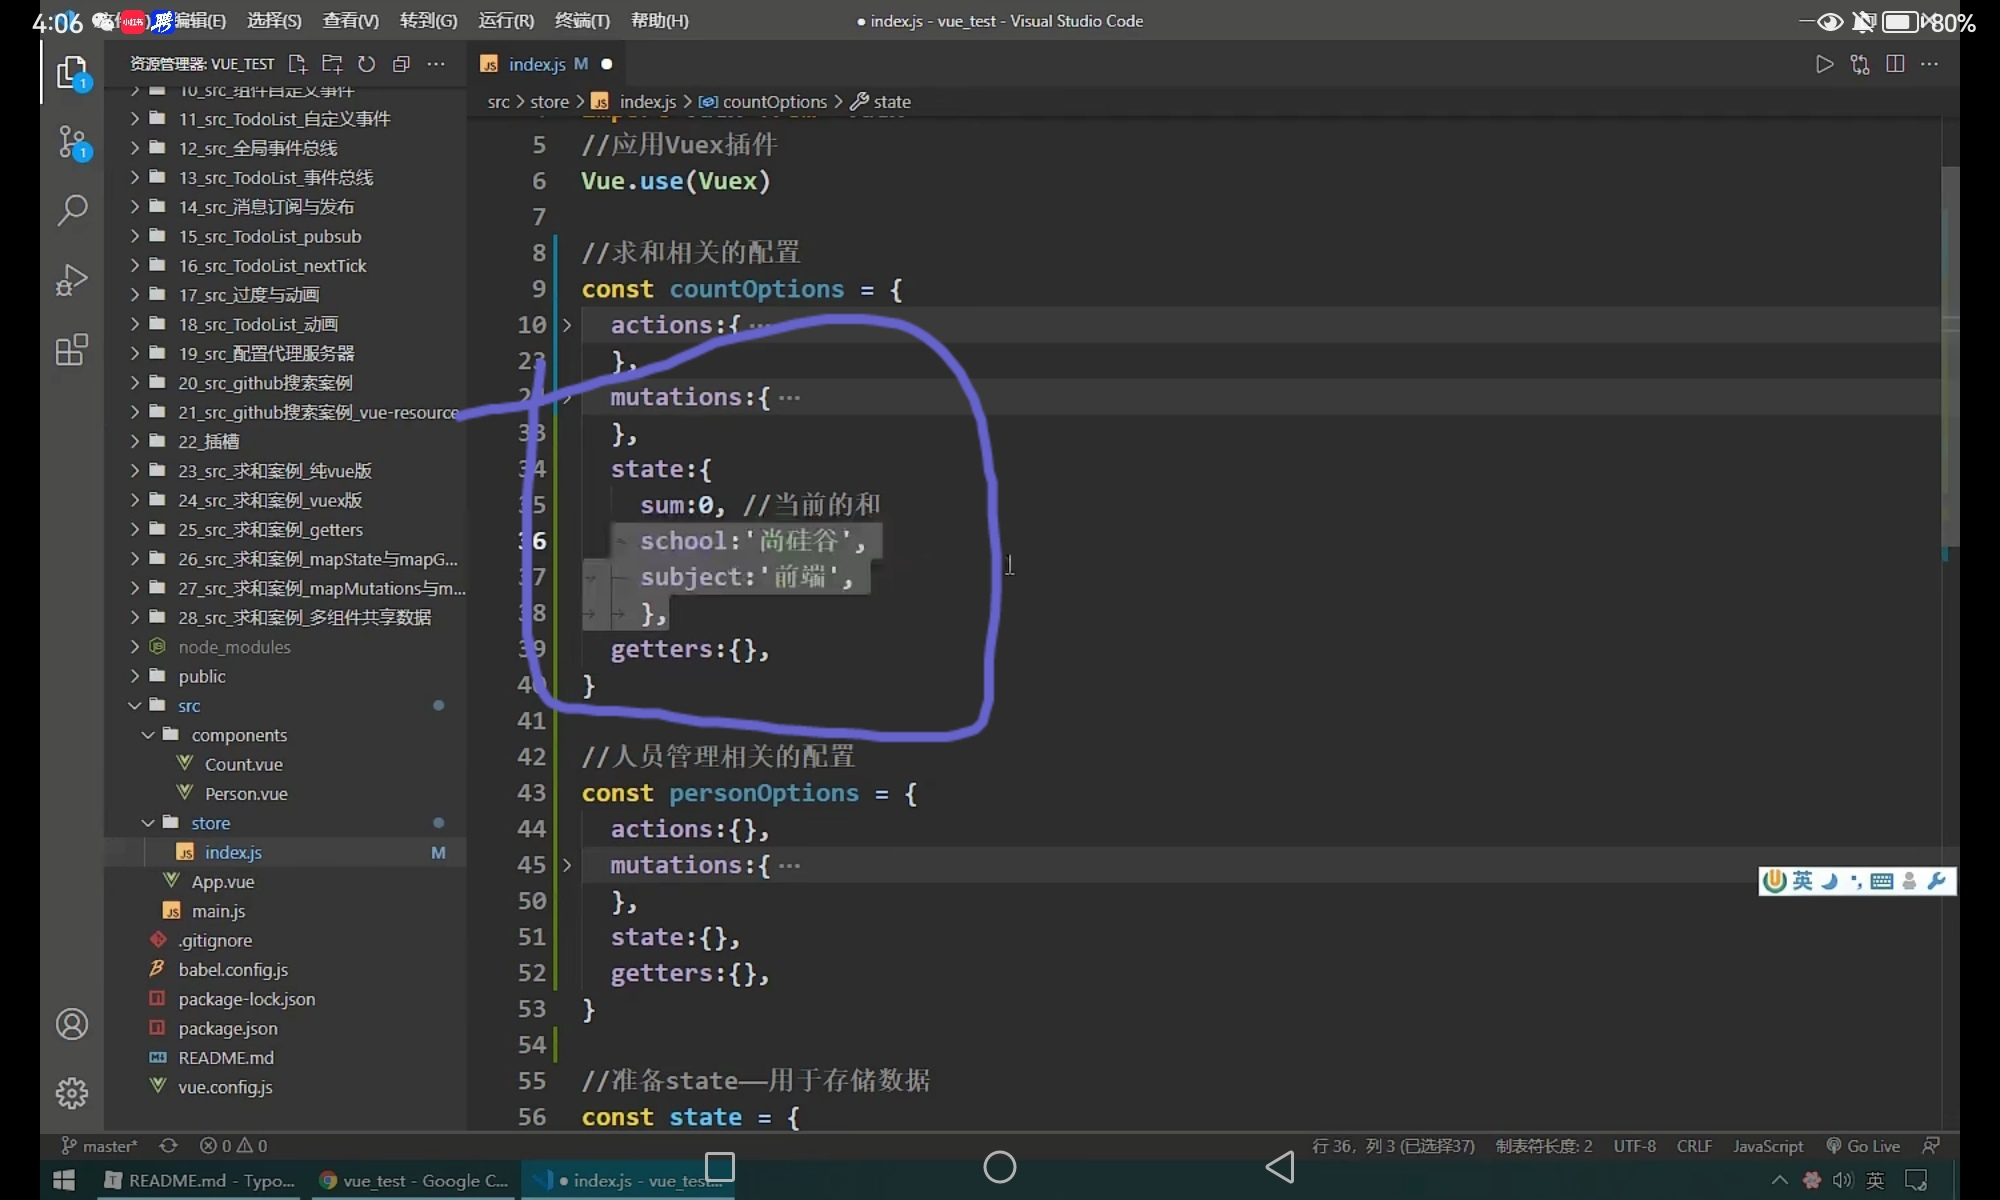Click Go Live in status bar
Viewport: 2000px width, 1200px height.
coord(1864,1146)
